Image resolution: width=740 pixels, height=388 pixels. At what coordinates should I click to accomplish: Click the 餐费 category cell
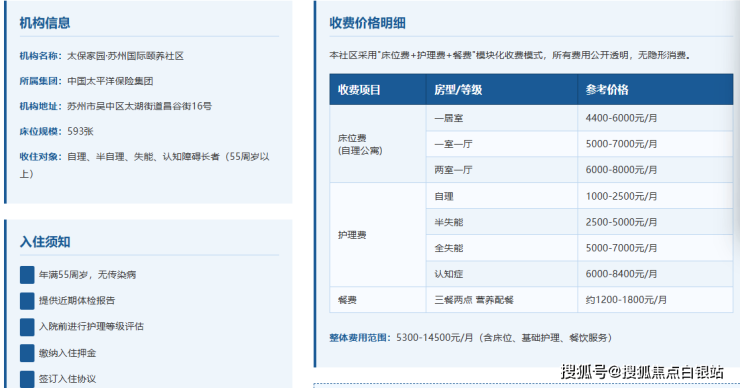[x=378, y=300]
